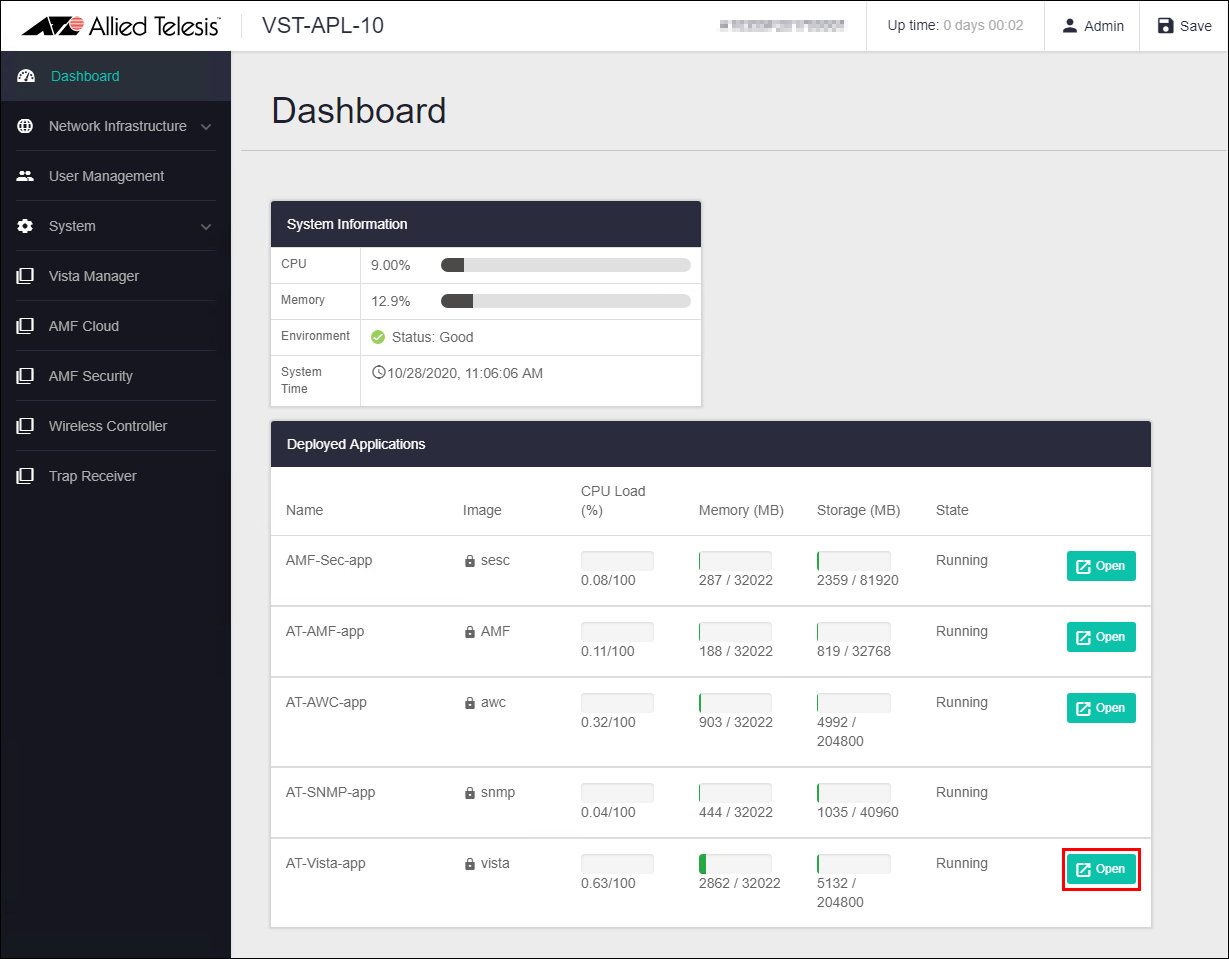The height and width of the screenshot is (959, 1229).
Task: Open Trap Receiver sidebar item
Action: [x=93, y=476]
